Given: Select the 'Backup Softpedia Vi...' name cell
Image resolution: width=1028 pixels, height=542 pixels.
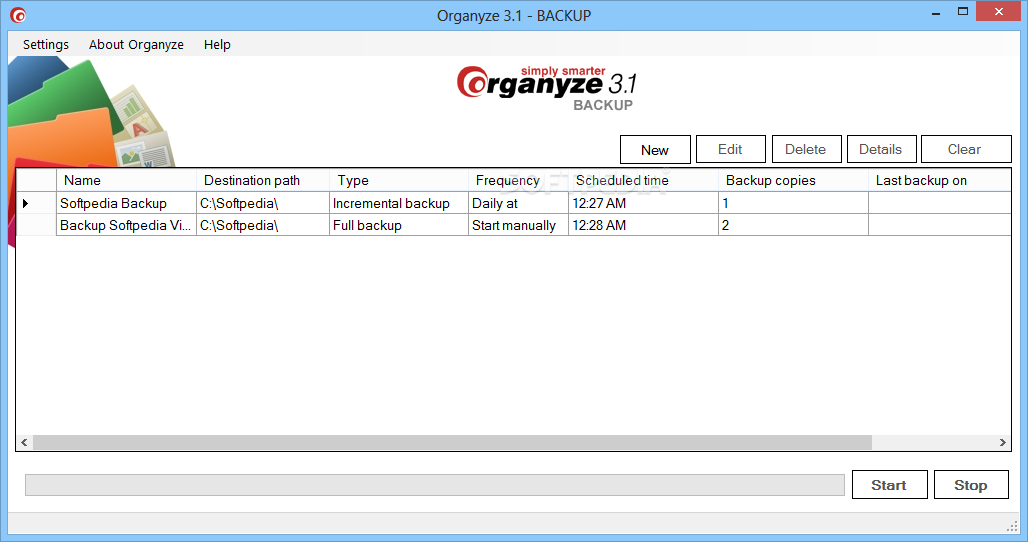Looking at the screenshot, I should [127, 225].
